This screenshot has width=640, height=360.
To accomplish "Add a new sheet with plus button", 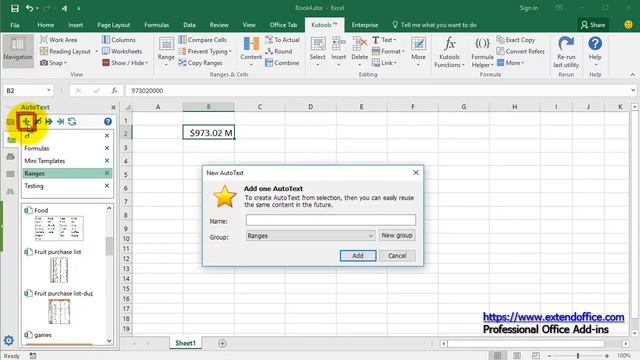I will coord(222,343).
